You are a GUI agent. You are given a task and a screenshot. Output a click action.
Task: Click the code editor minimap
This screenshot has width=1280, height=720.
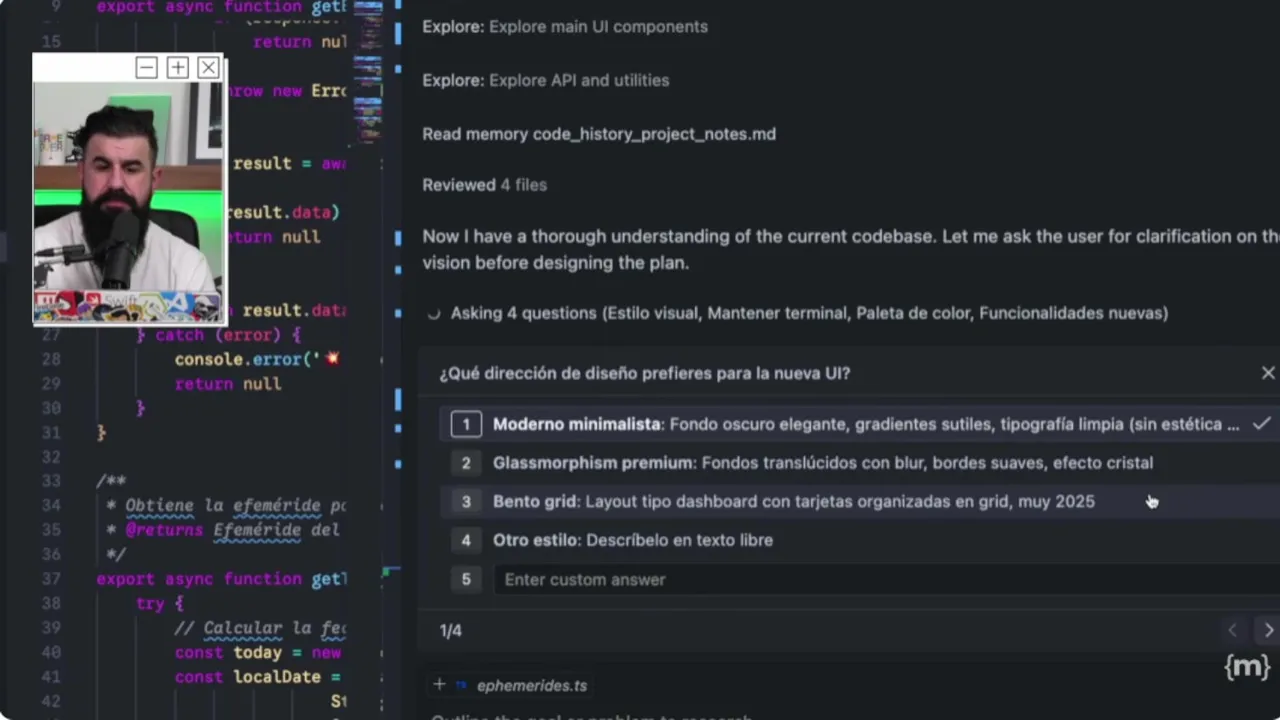tap(368, 70)
